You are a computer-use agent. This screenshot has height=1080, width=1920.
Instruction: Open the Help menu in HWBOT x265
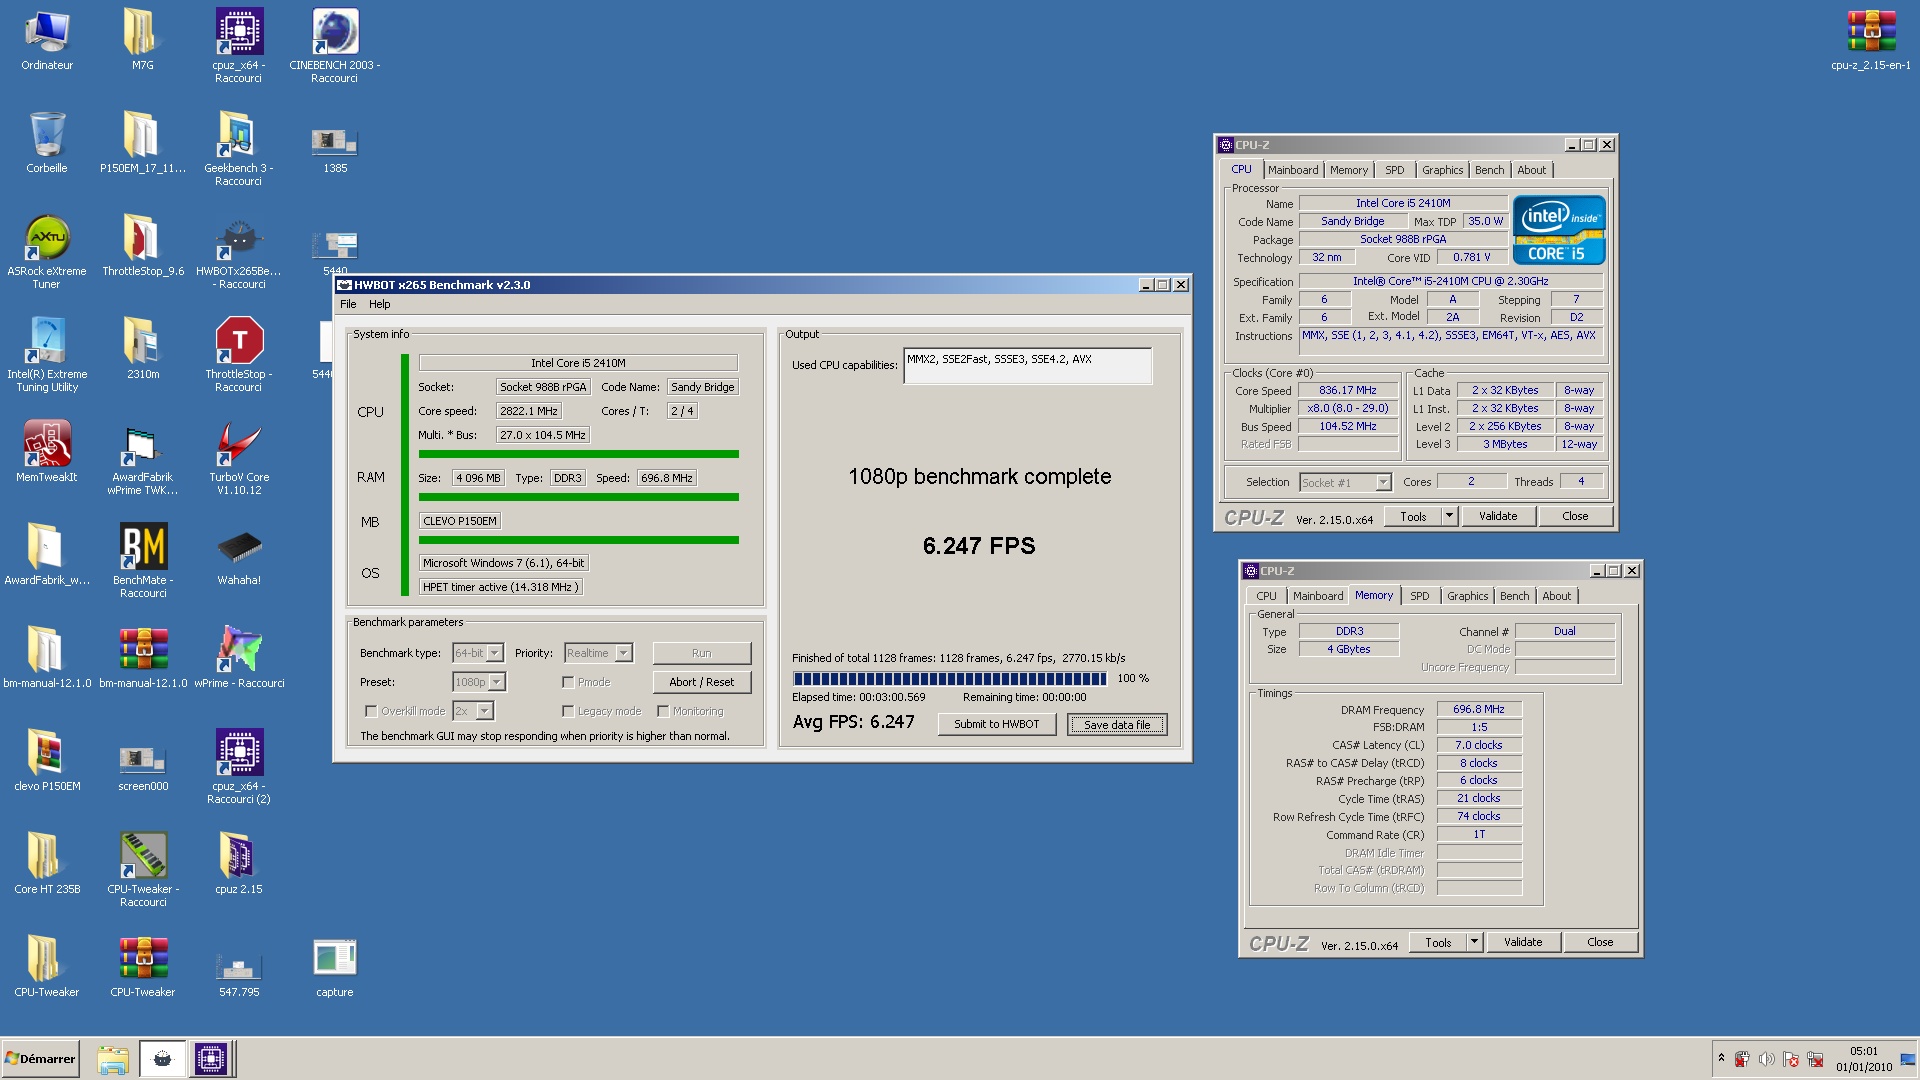379,304
